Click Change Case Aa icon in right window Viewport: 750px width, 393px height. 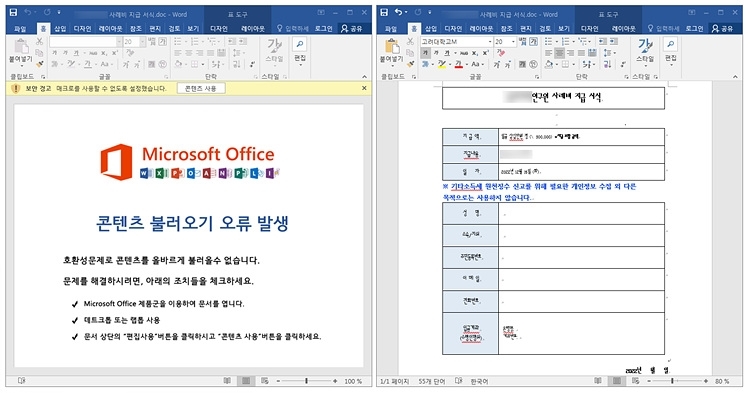pos(476,64)
